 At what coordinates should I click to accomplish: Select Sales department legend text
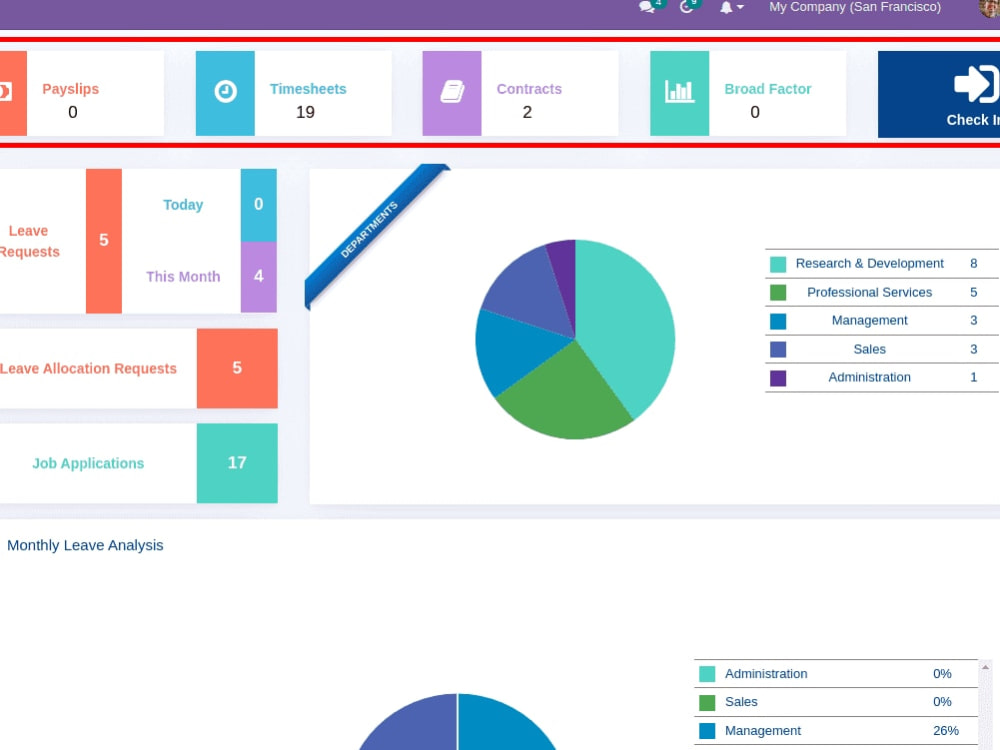point(869,349)
